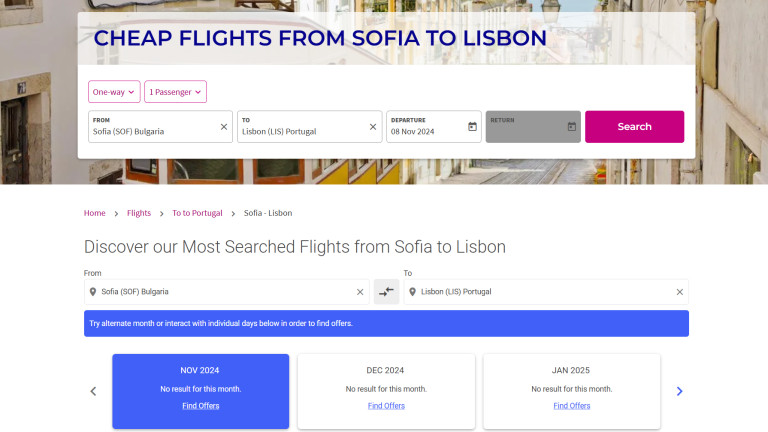Screen dimensions: 768x432
Task: Select the NOV 2024 month card
Action: pos(200,371)
